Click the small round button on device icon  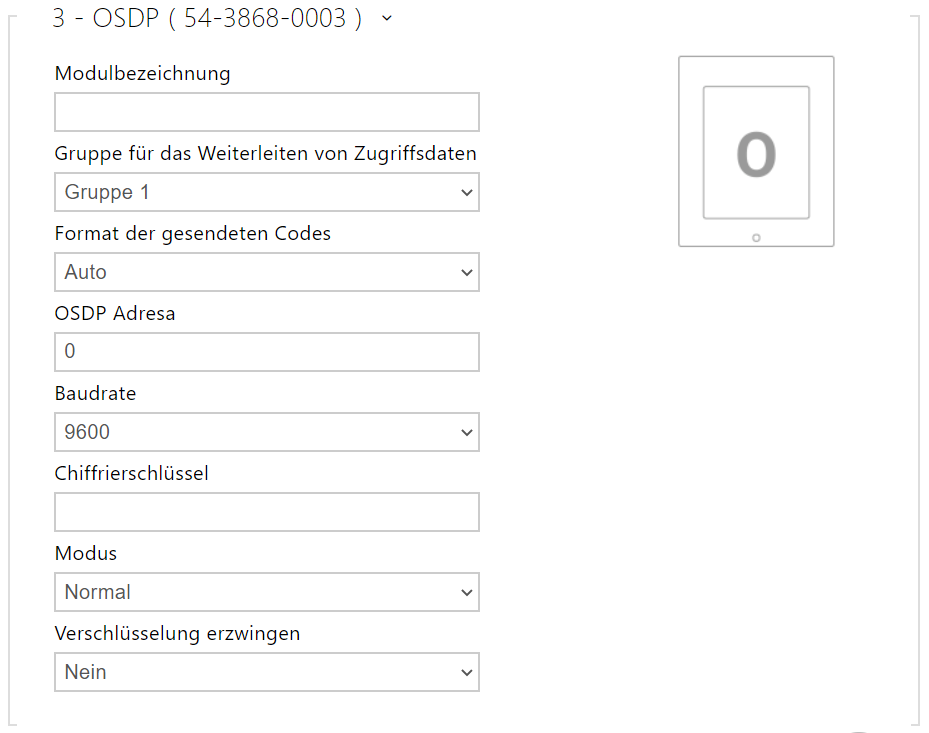coord(756,237)
